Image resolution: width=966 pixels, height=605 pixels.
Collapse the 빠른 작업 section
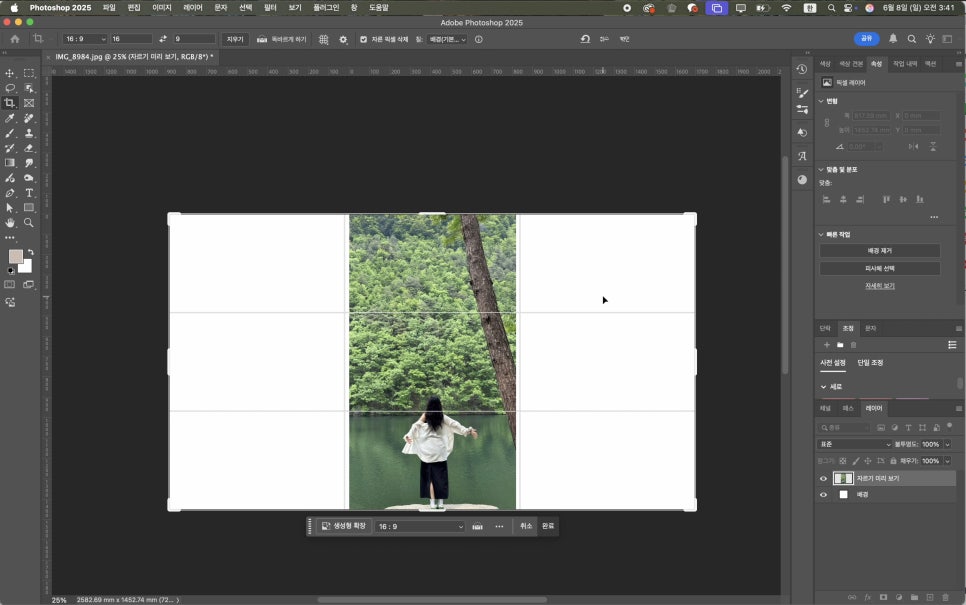(821, 235)
